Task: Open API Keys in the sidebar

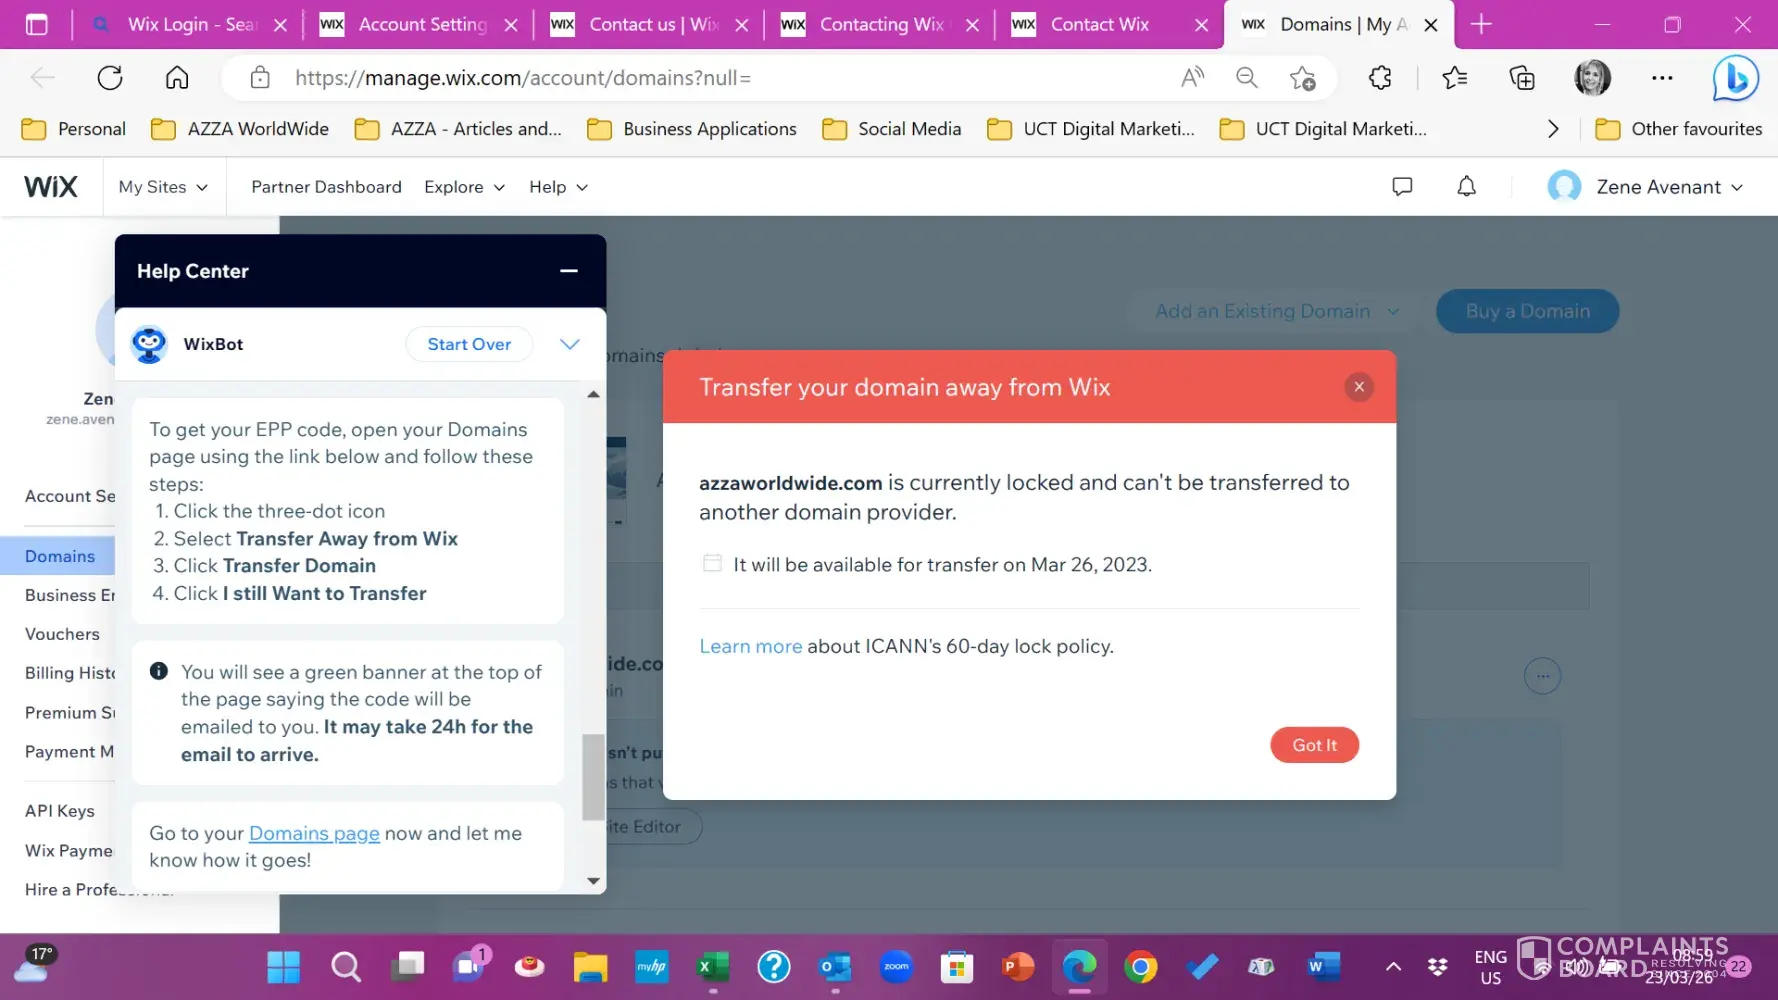Action: [x=60, y=811]
